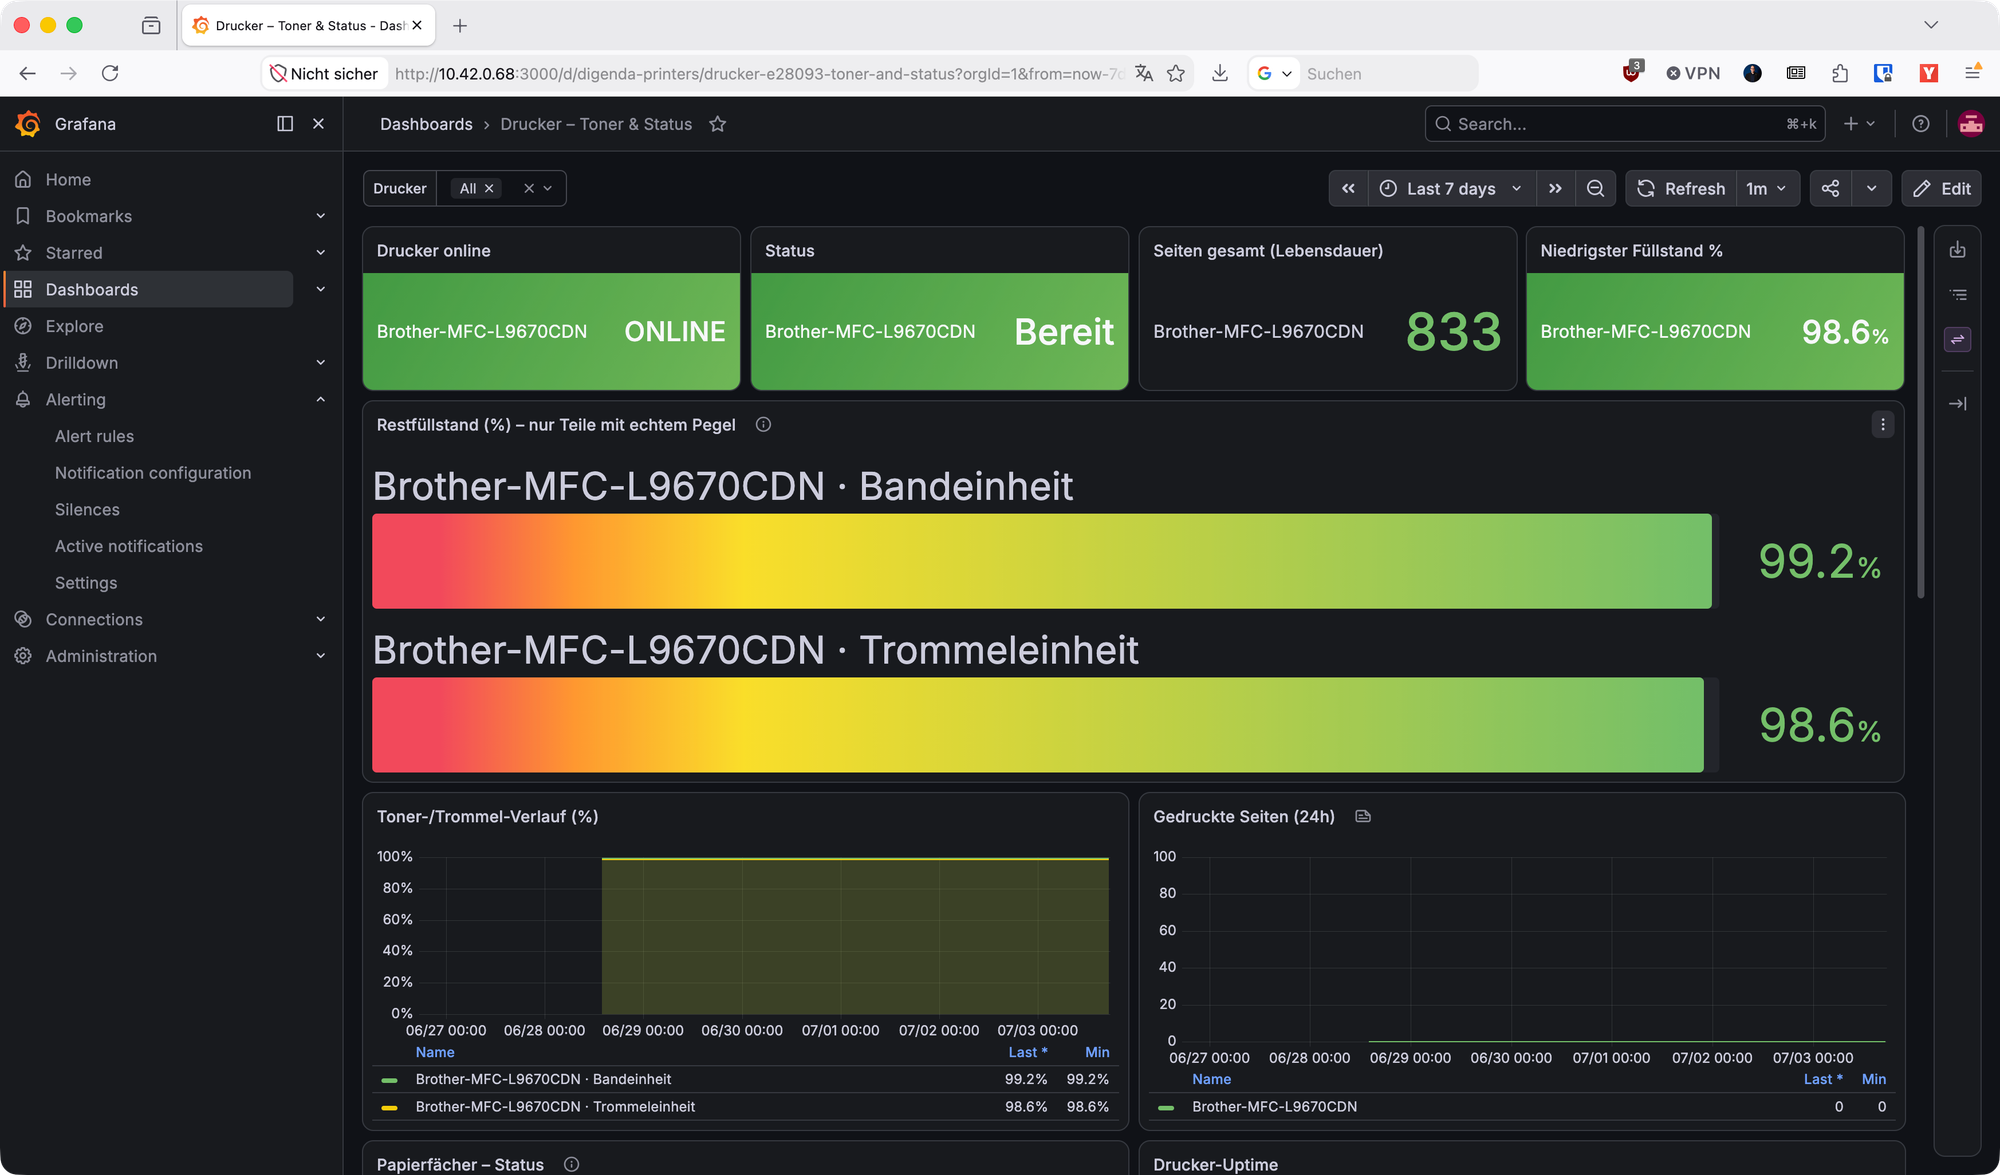Open the browser extensions puzzle icon
This screenshot has height=1175, width=2000.
pyautogui.click(x=1840, y=73)
